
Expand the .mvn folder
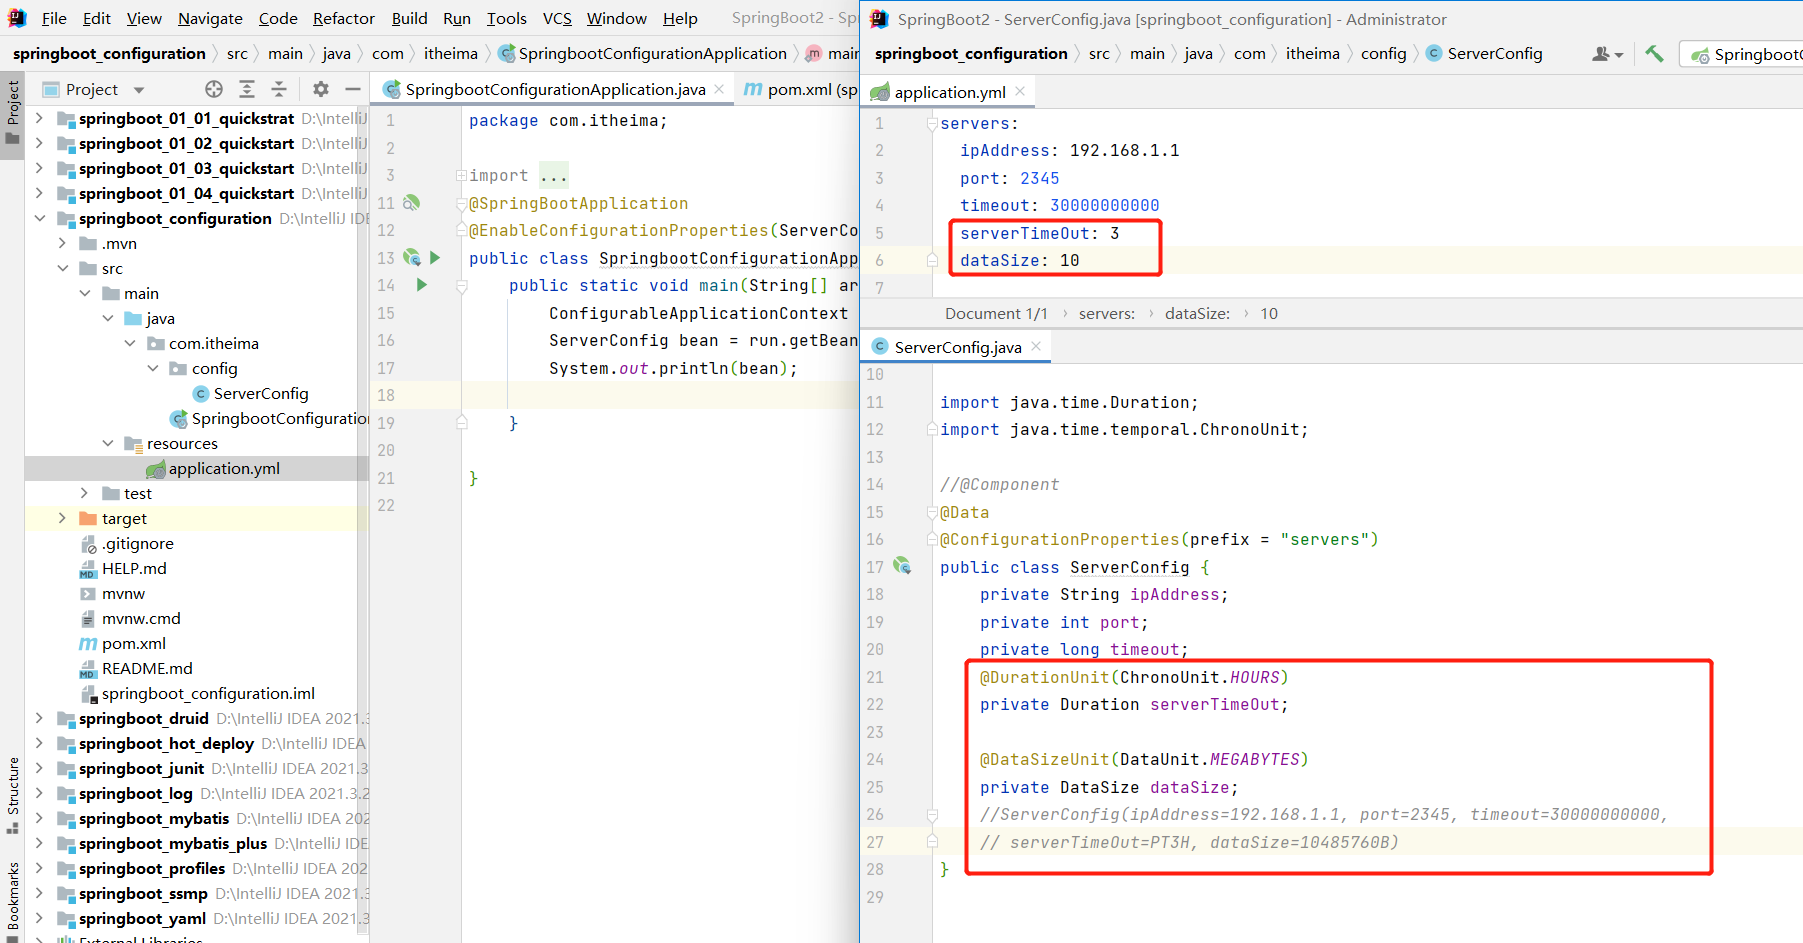62,243
